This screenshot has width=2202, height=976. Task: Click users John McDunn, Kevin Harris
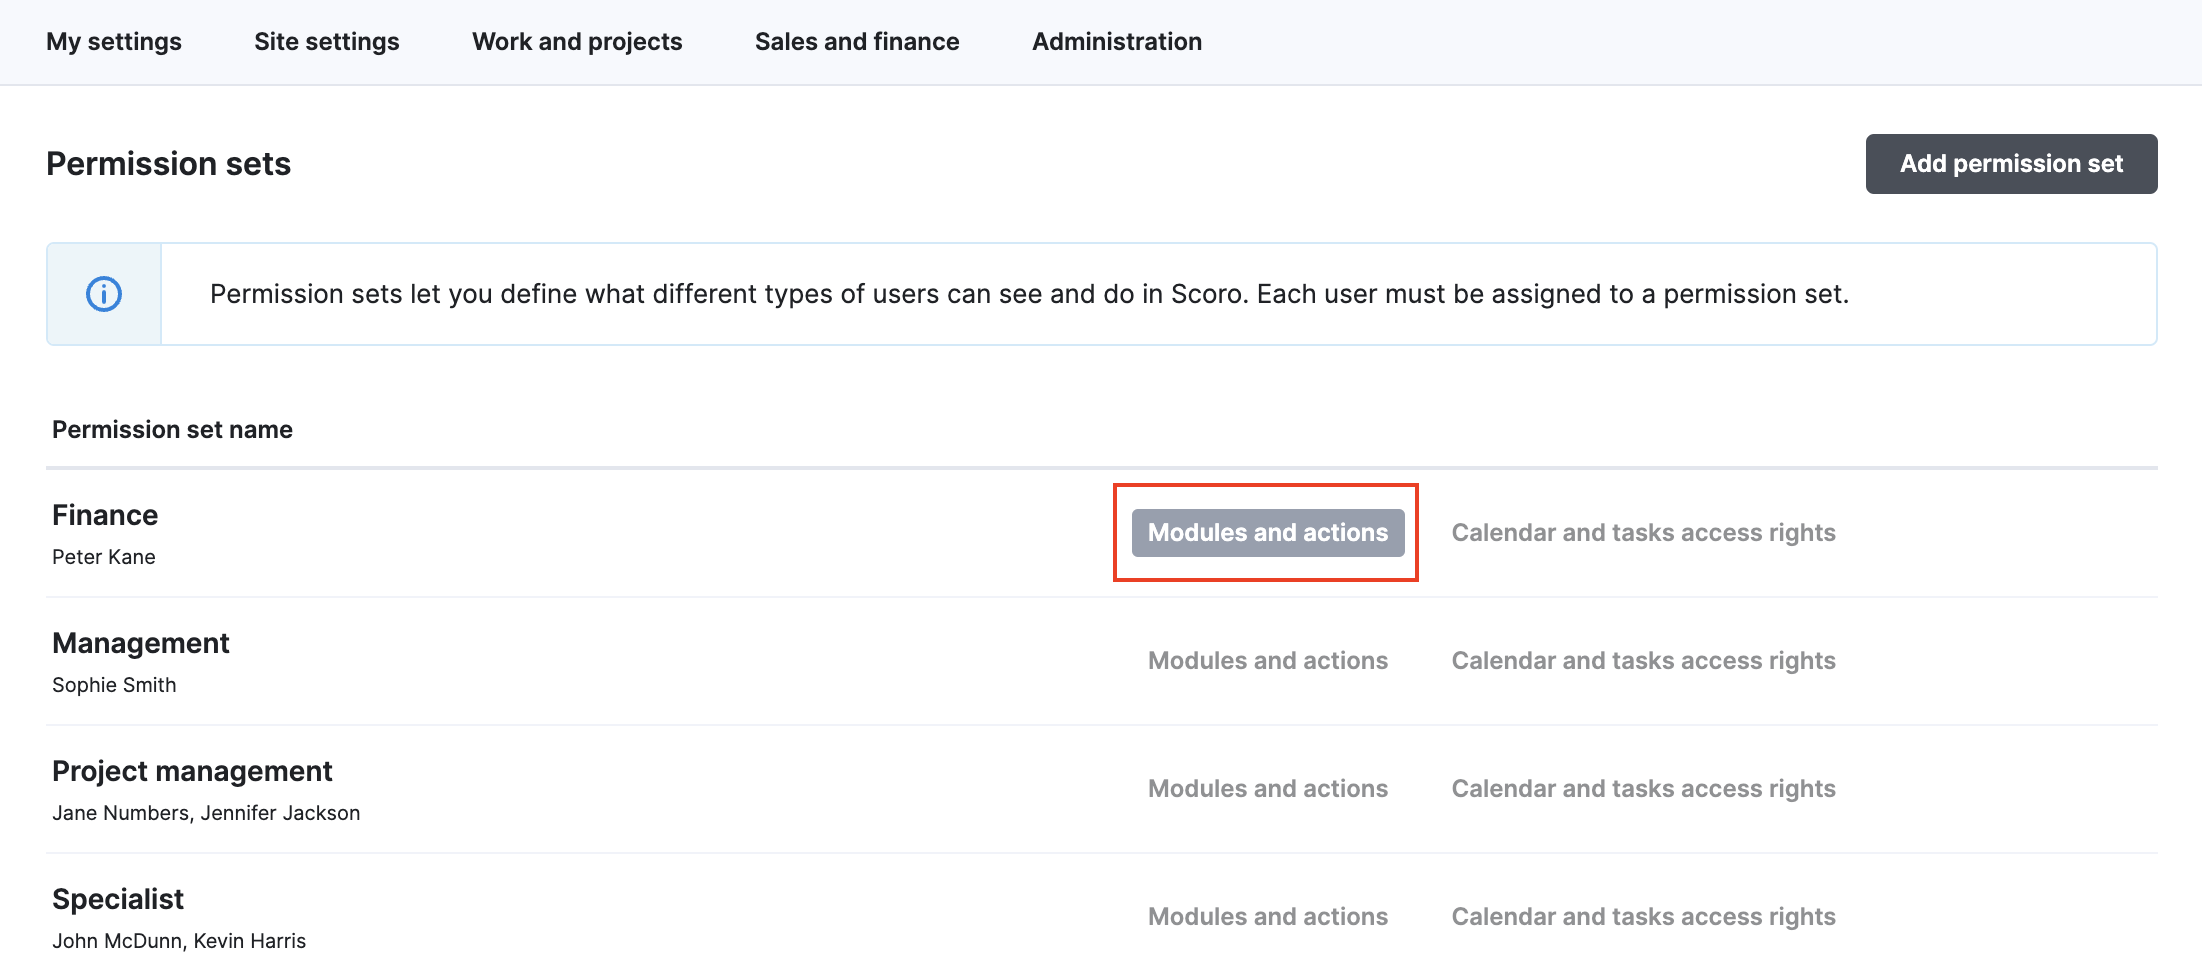[x=179, y=941]
